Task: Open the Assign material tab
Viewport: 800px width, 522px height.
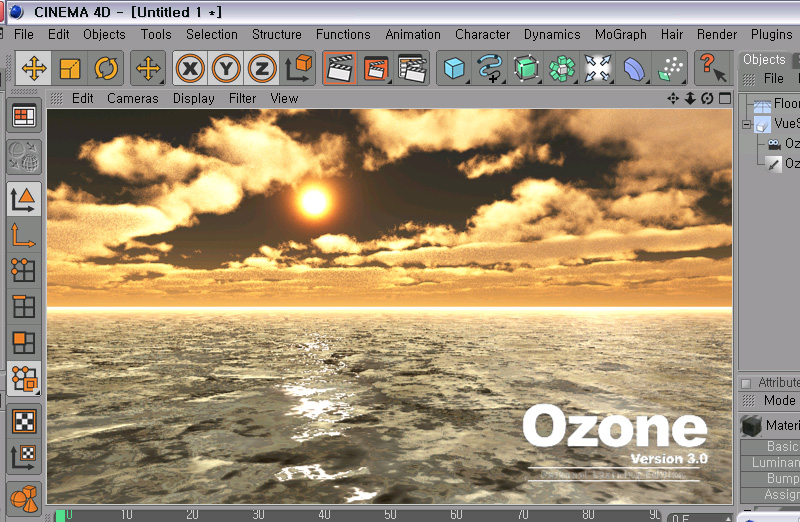Action: [x=770, y=494]
